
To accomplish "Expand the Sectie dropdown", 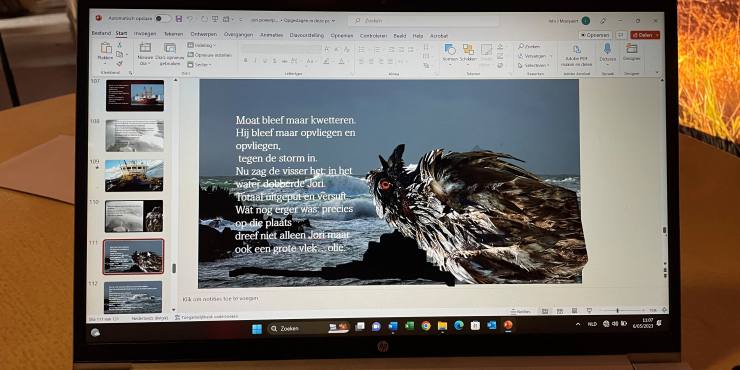I will [x=200, y=65].
